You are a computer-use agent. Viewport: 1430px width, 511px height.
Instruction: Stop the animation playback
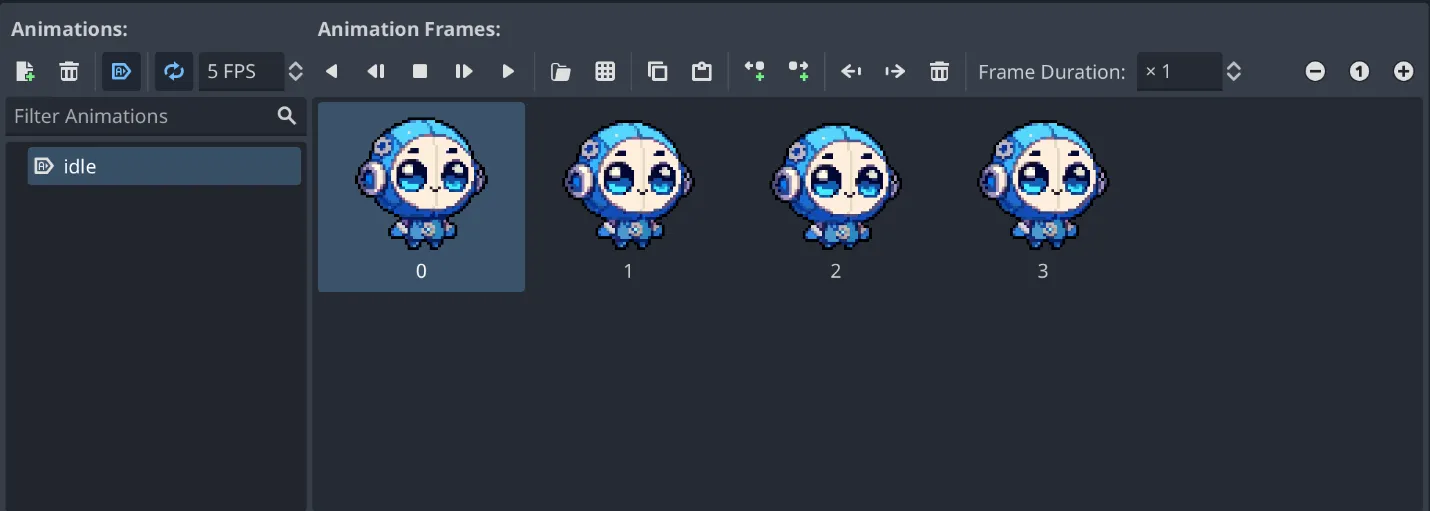click(420, 71)
